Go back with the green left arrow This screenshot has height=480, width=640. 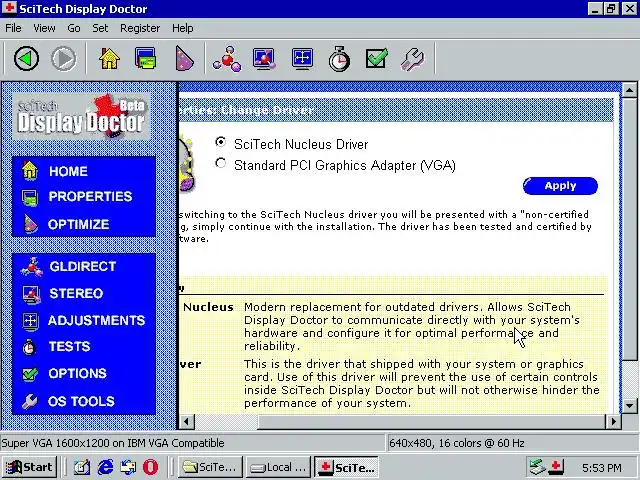27,59
